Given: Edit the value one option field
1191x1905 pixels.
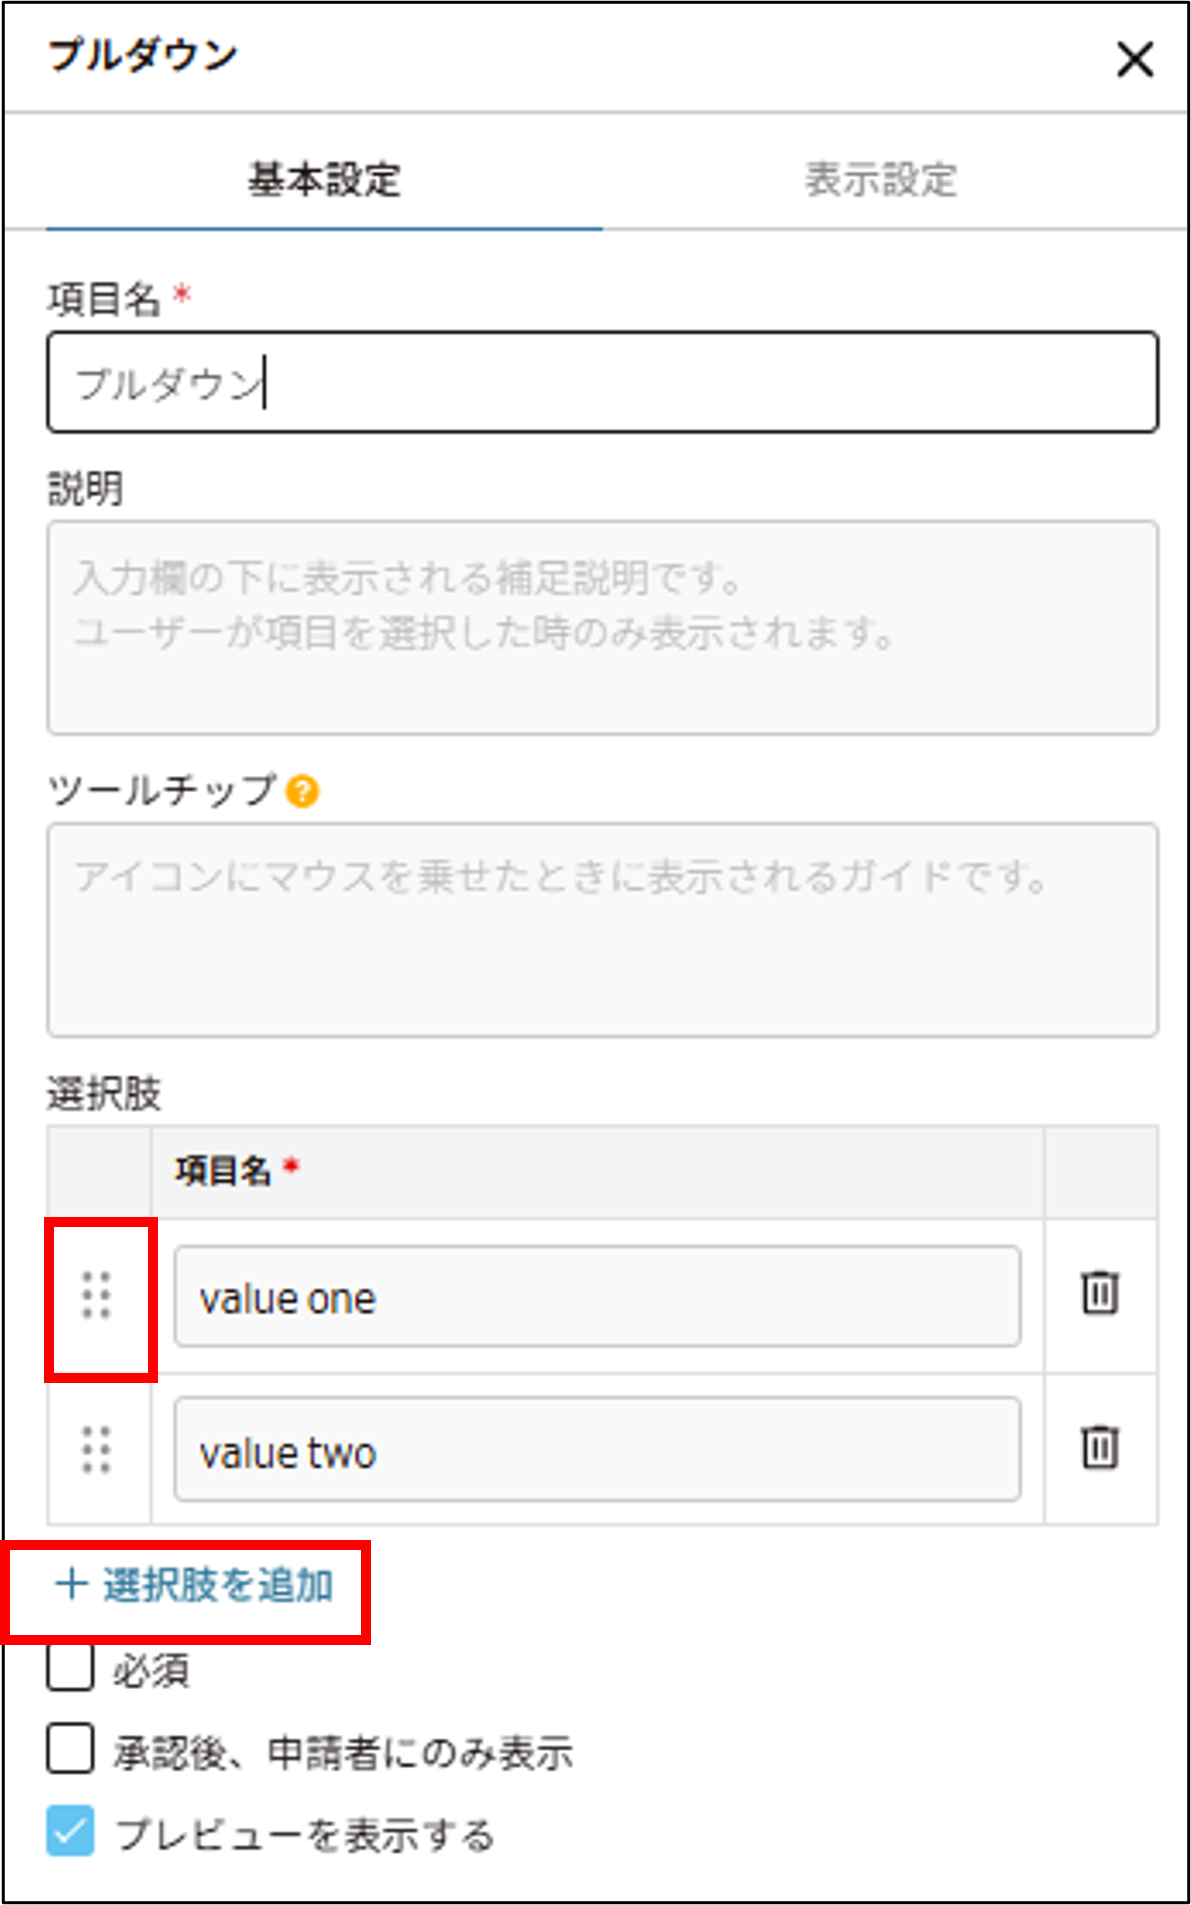Looking at the screenshot, I should 597,1296.
